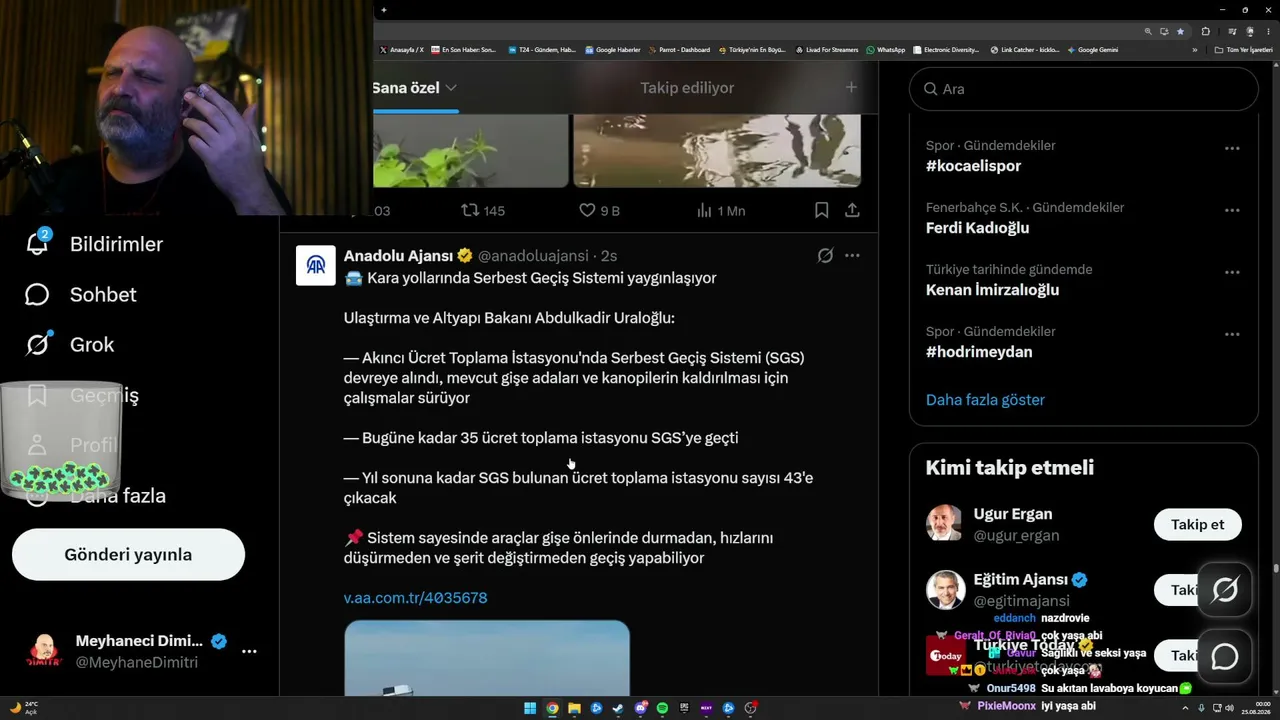Click the Chrome icon in the taskbar
Viewport: 1280px width, 720px height.
552,708
